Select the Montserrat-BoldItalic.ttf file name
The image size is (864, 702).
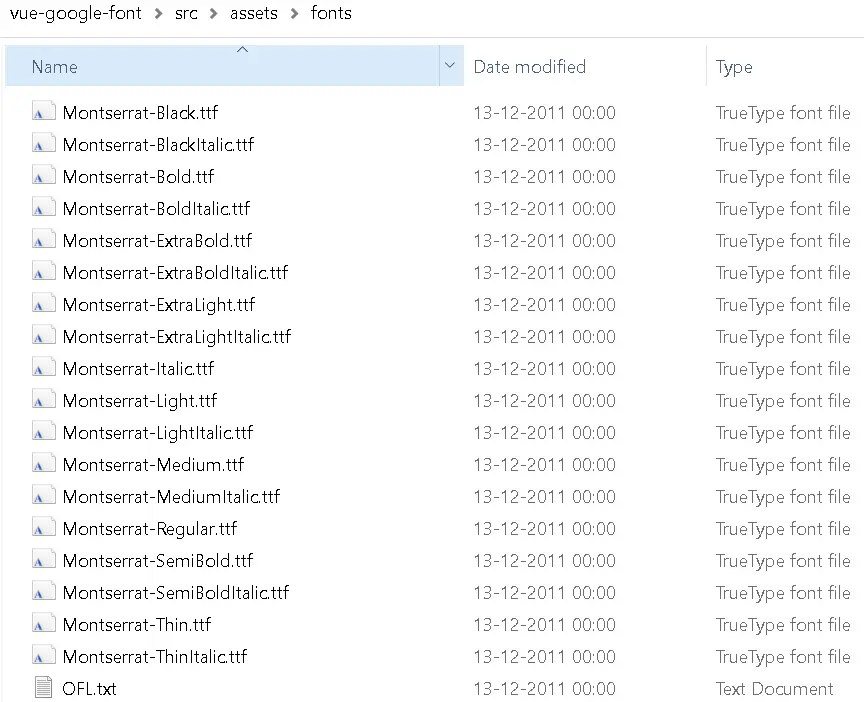tap(156, 208)
